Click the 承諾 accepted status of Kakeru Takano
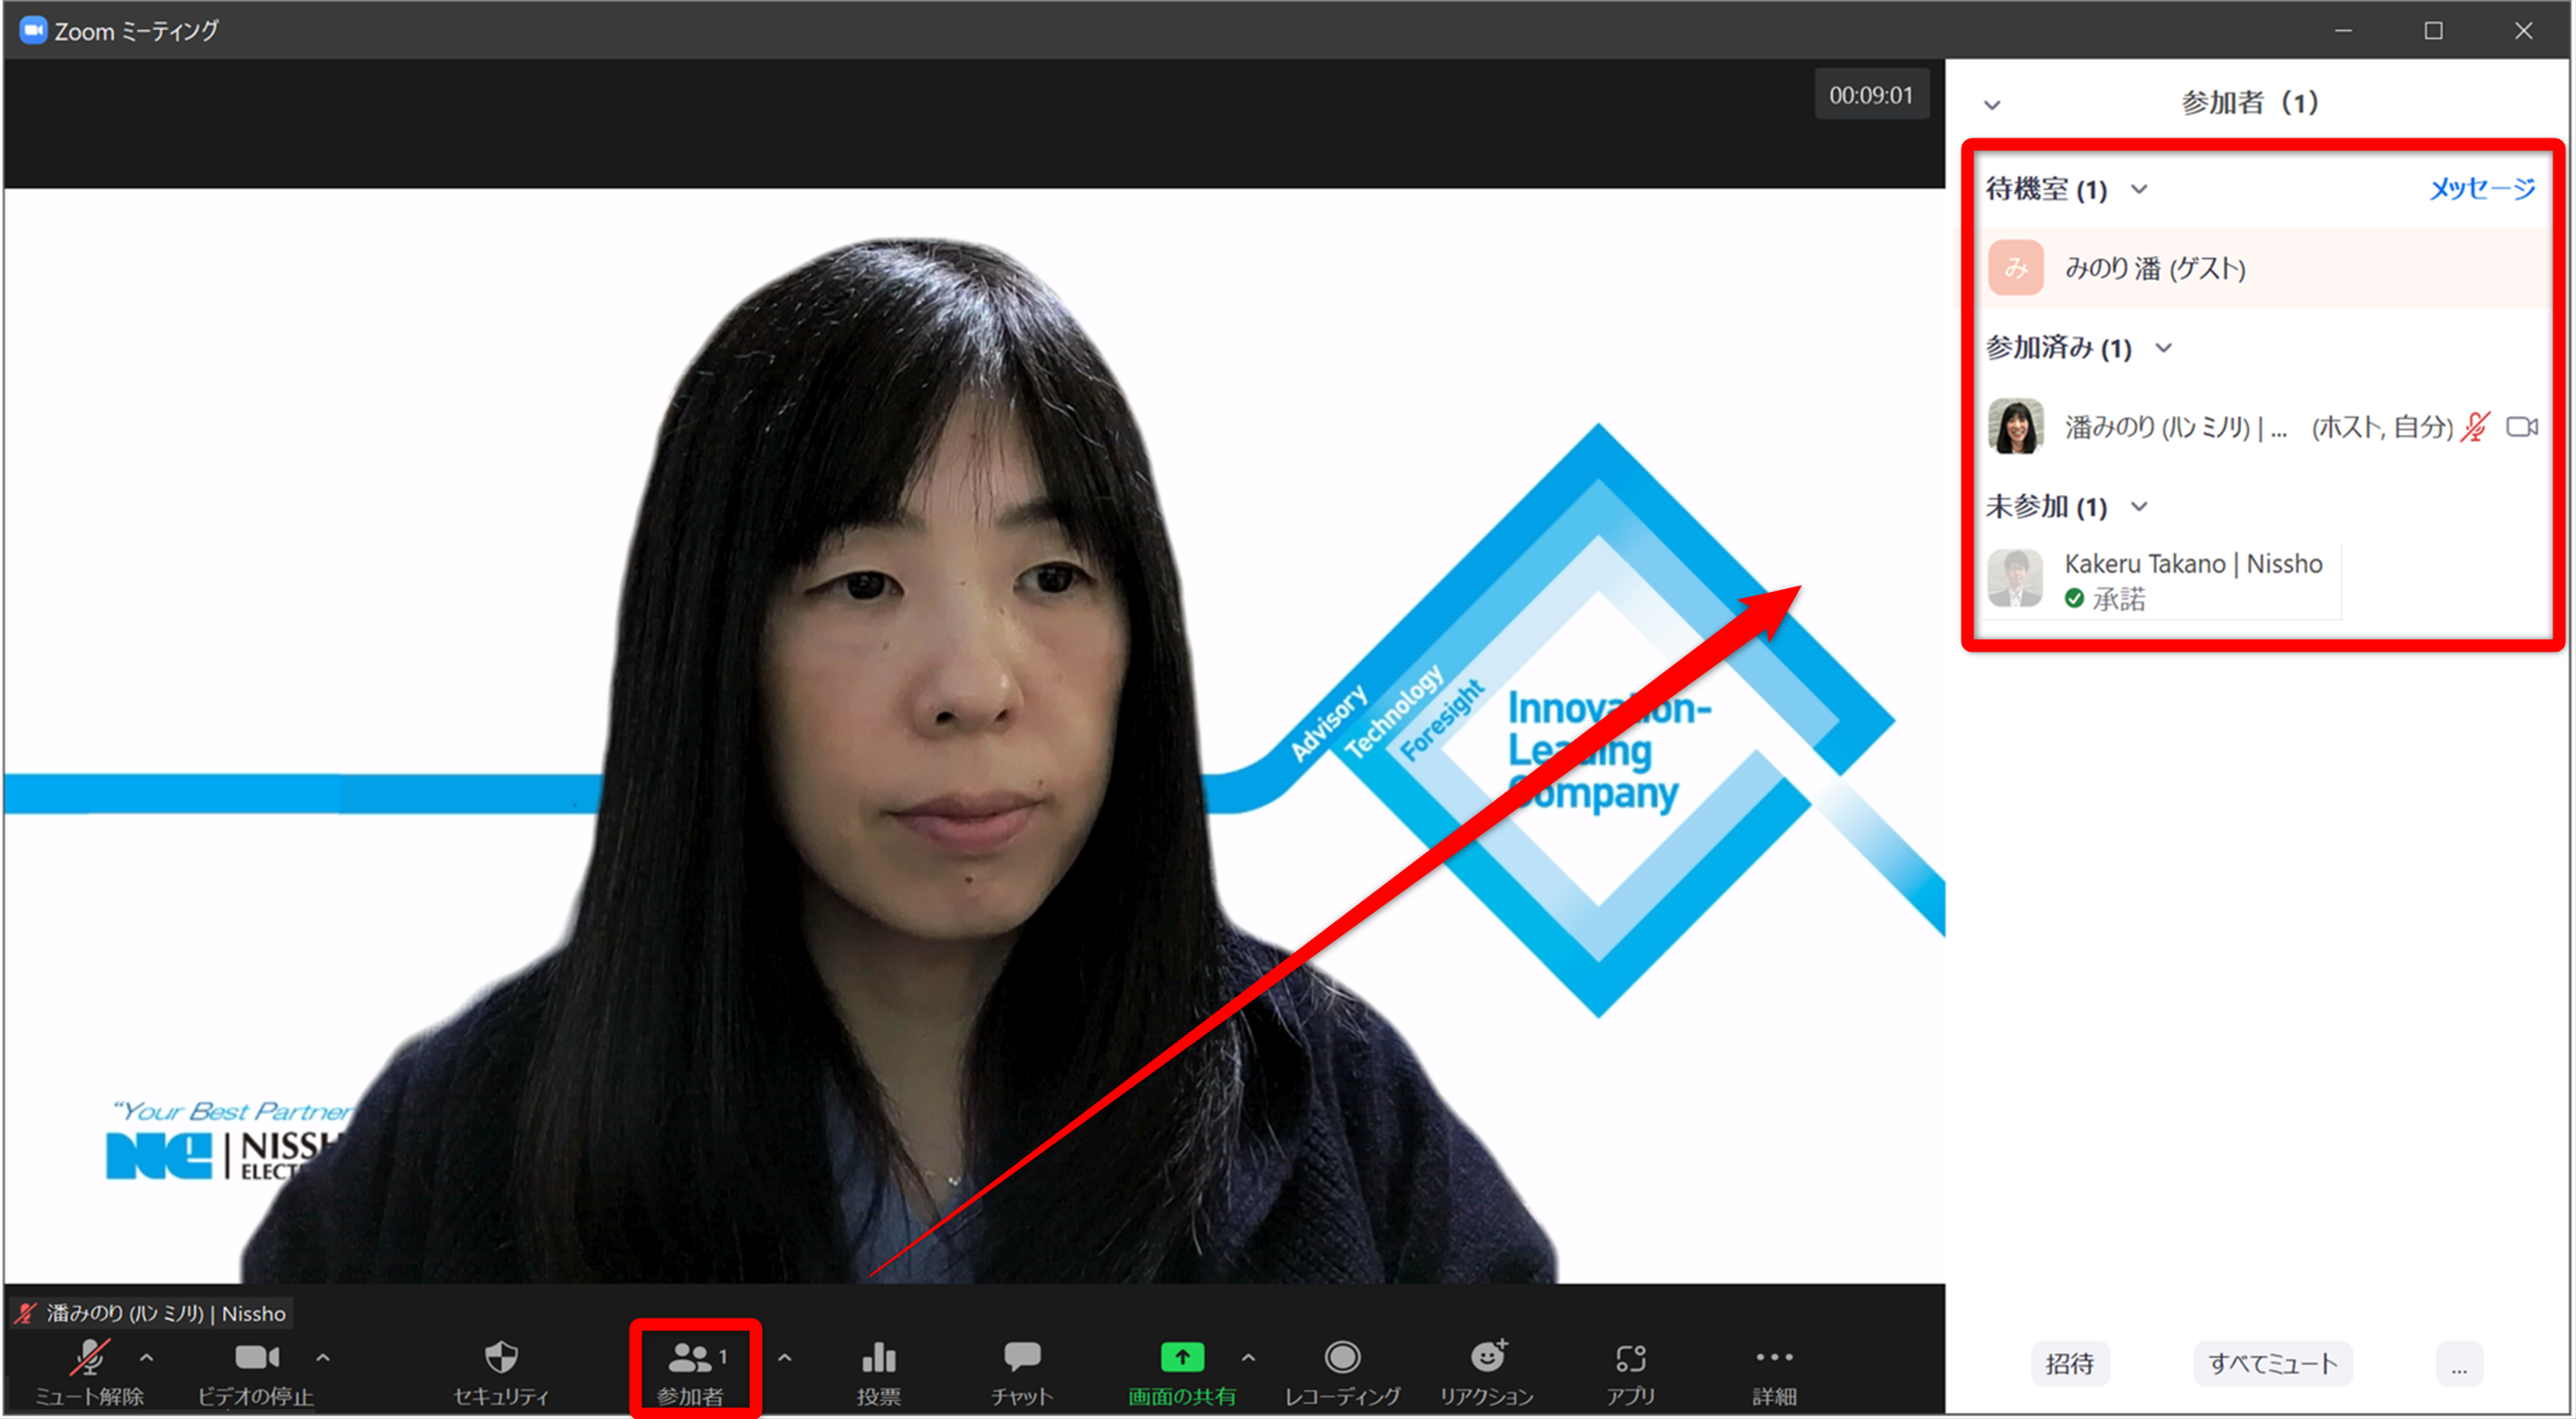 (2105, 598)
